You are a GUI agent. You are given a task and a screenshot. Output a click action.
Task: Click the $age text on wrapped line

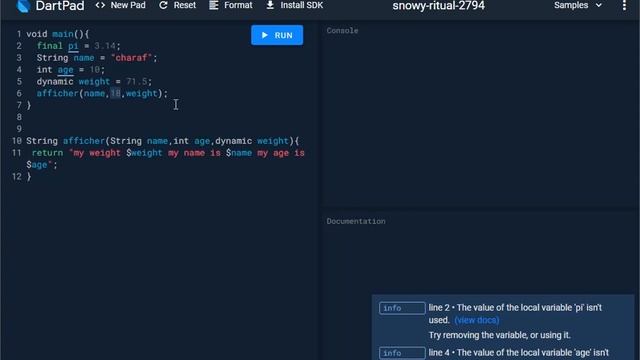coord(37,165)
